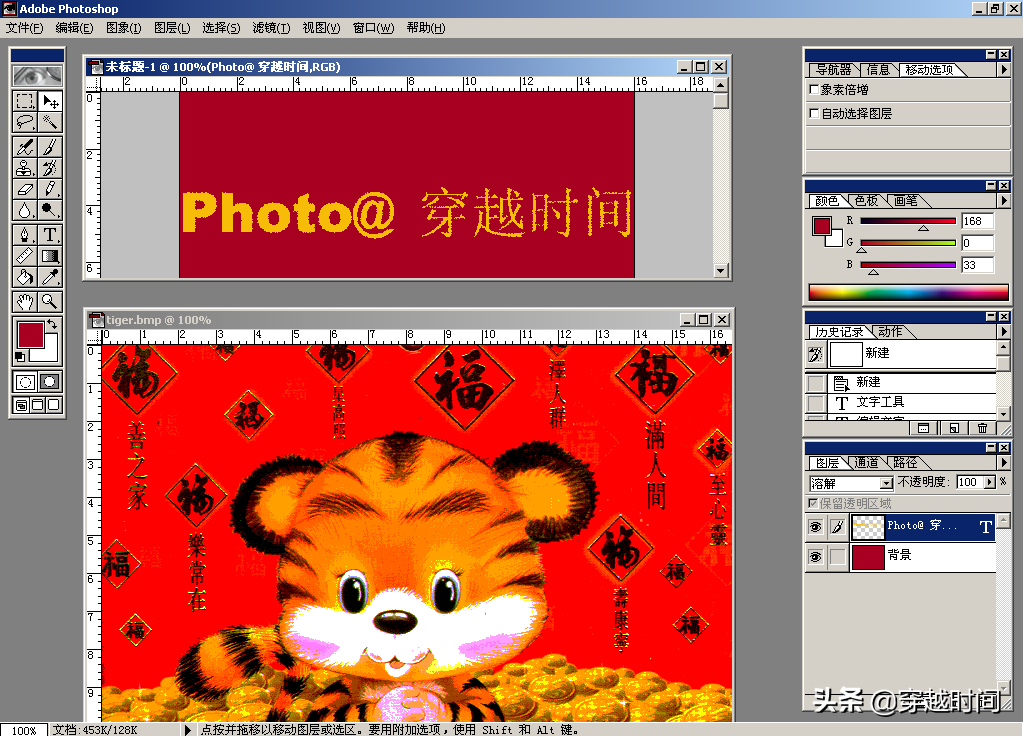Expand the opacity slider arrow next to 100
The width and height of the screenshot is (1023, 736).
click(x=988, y=483)
